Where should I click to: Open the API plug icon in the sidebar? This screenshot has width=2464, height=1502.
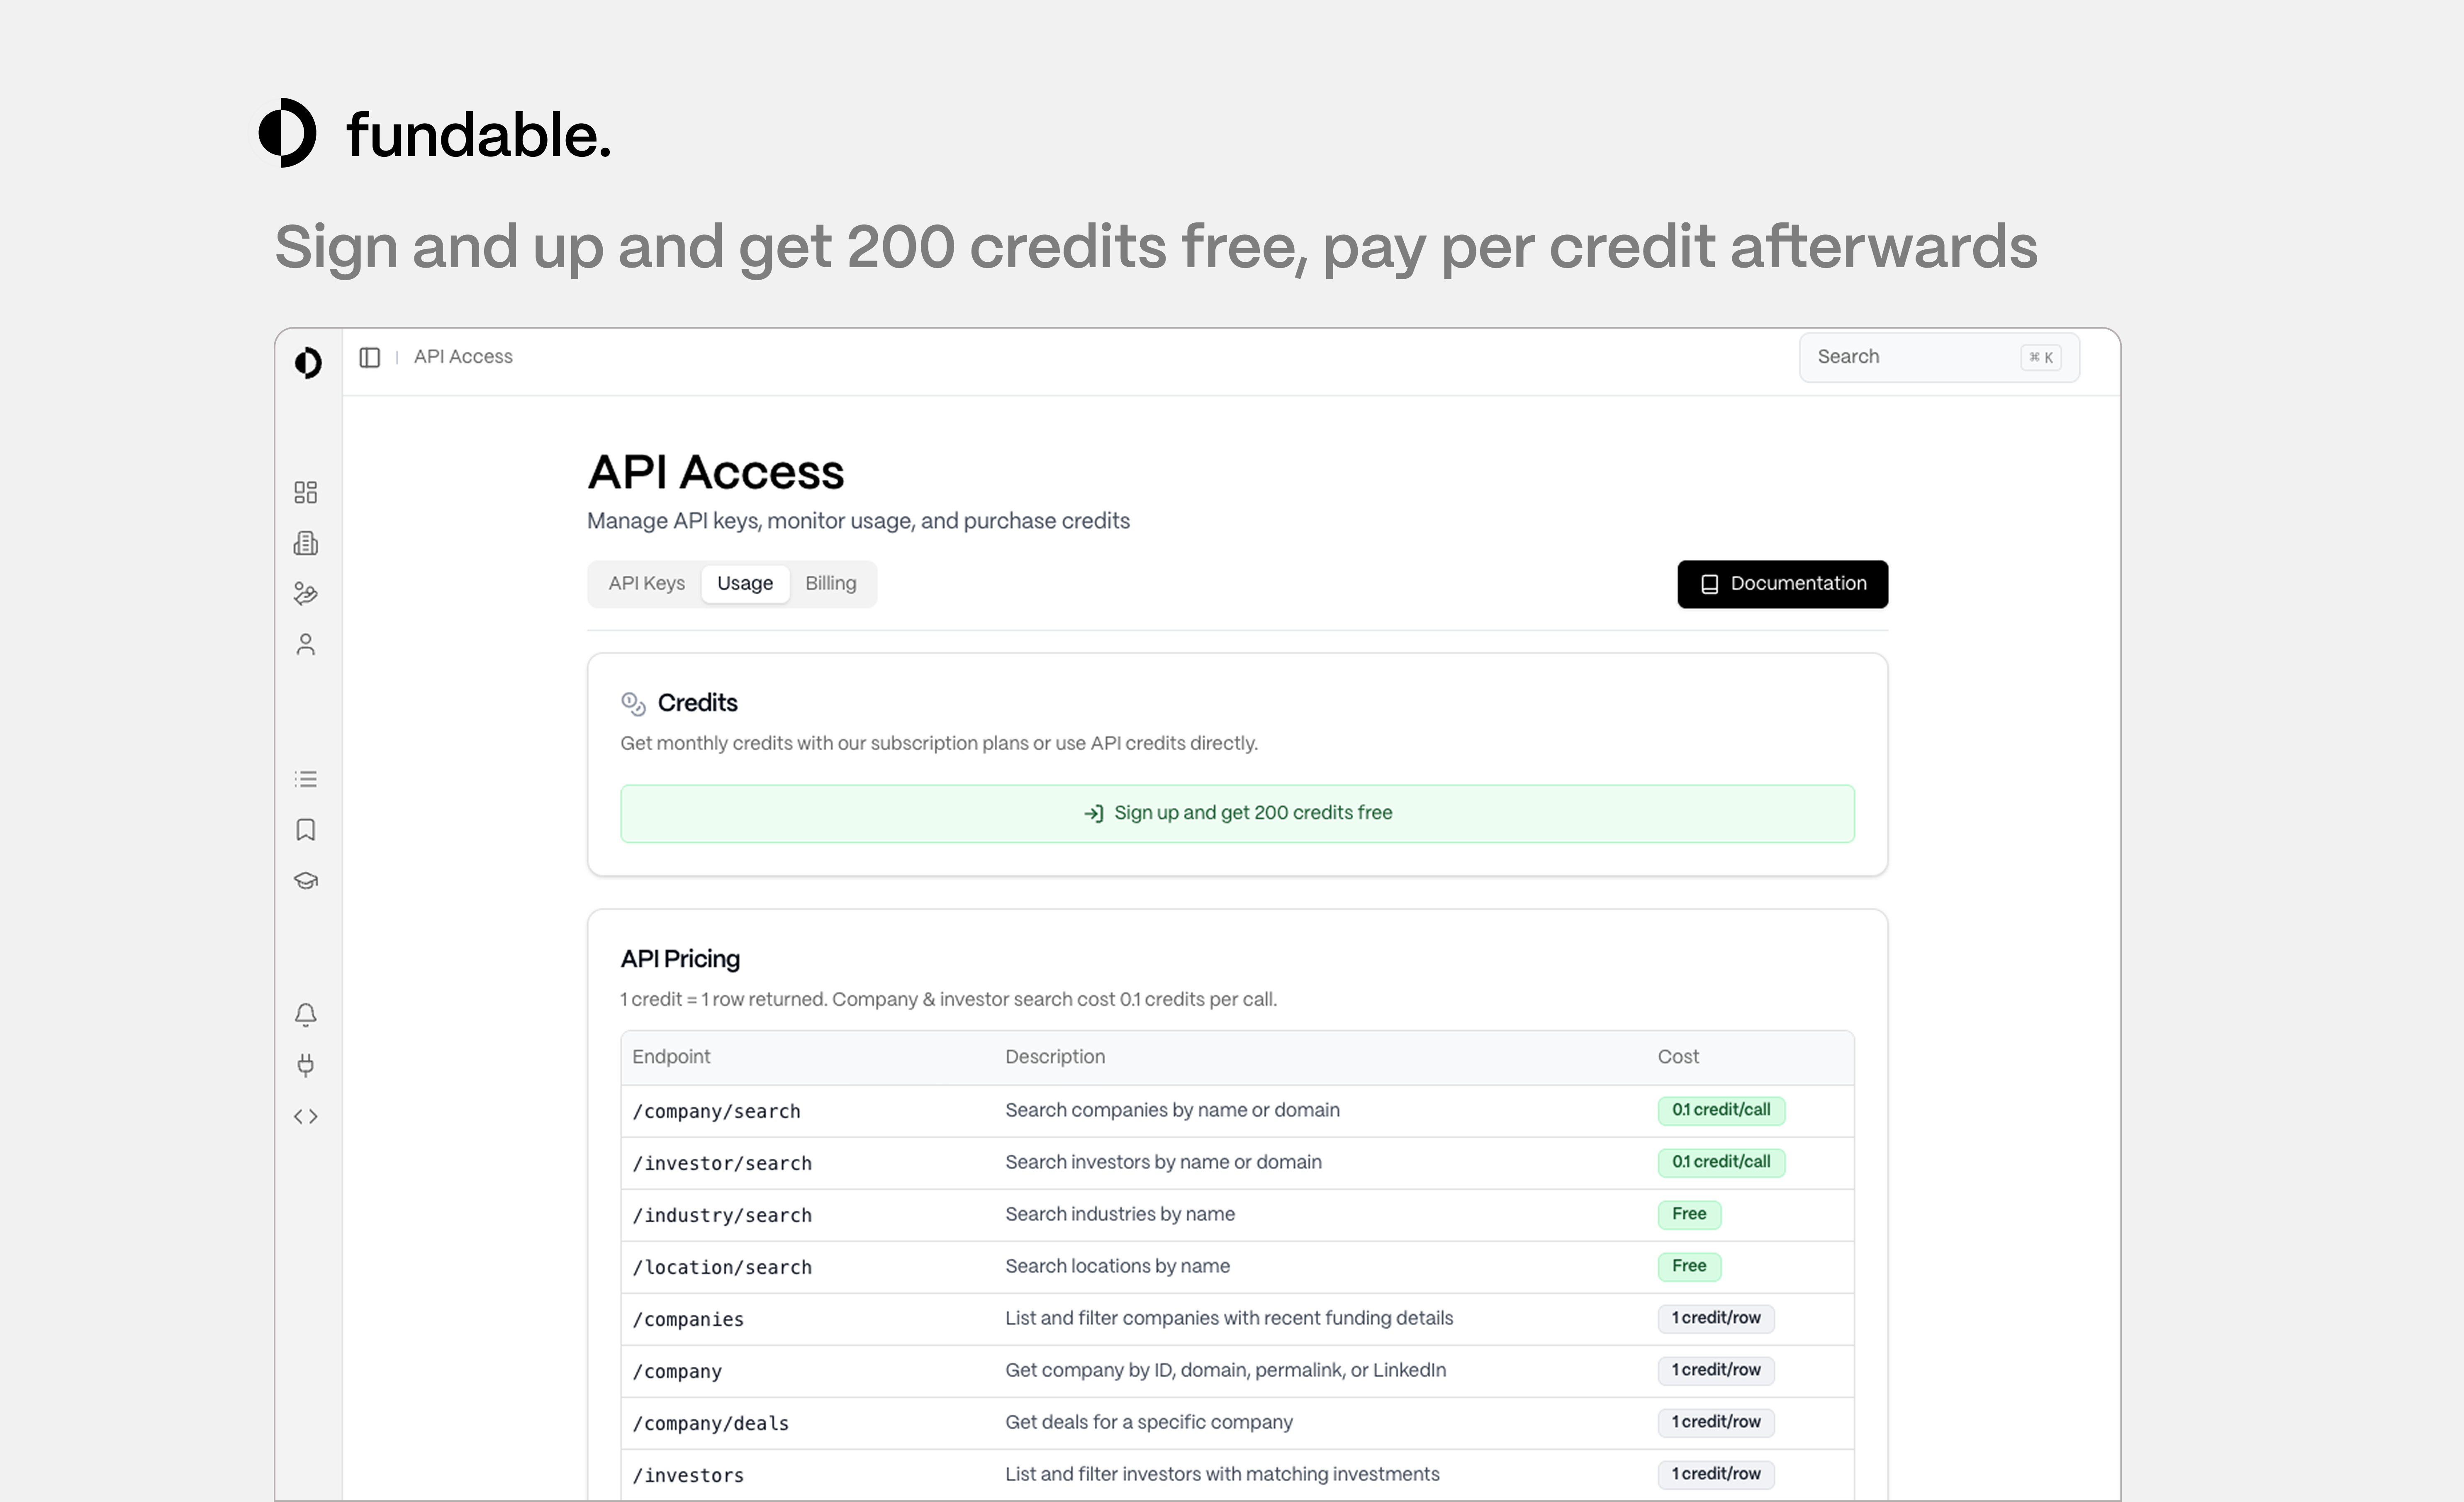306,1065
